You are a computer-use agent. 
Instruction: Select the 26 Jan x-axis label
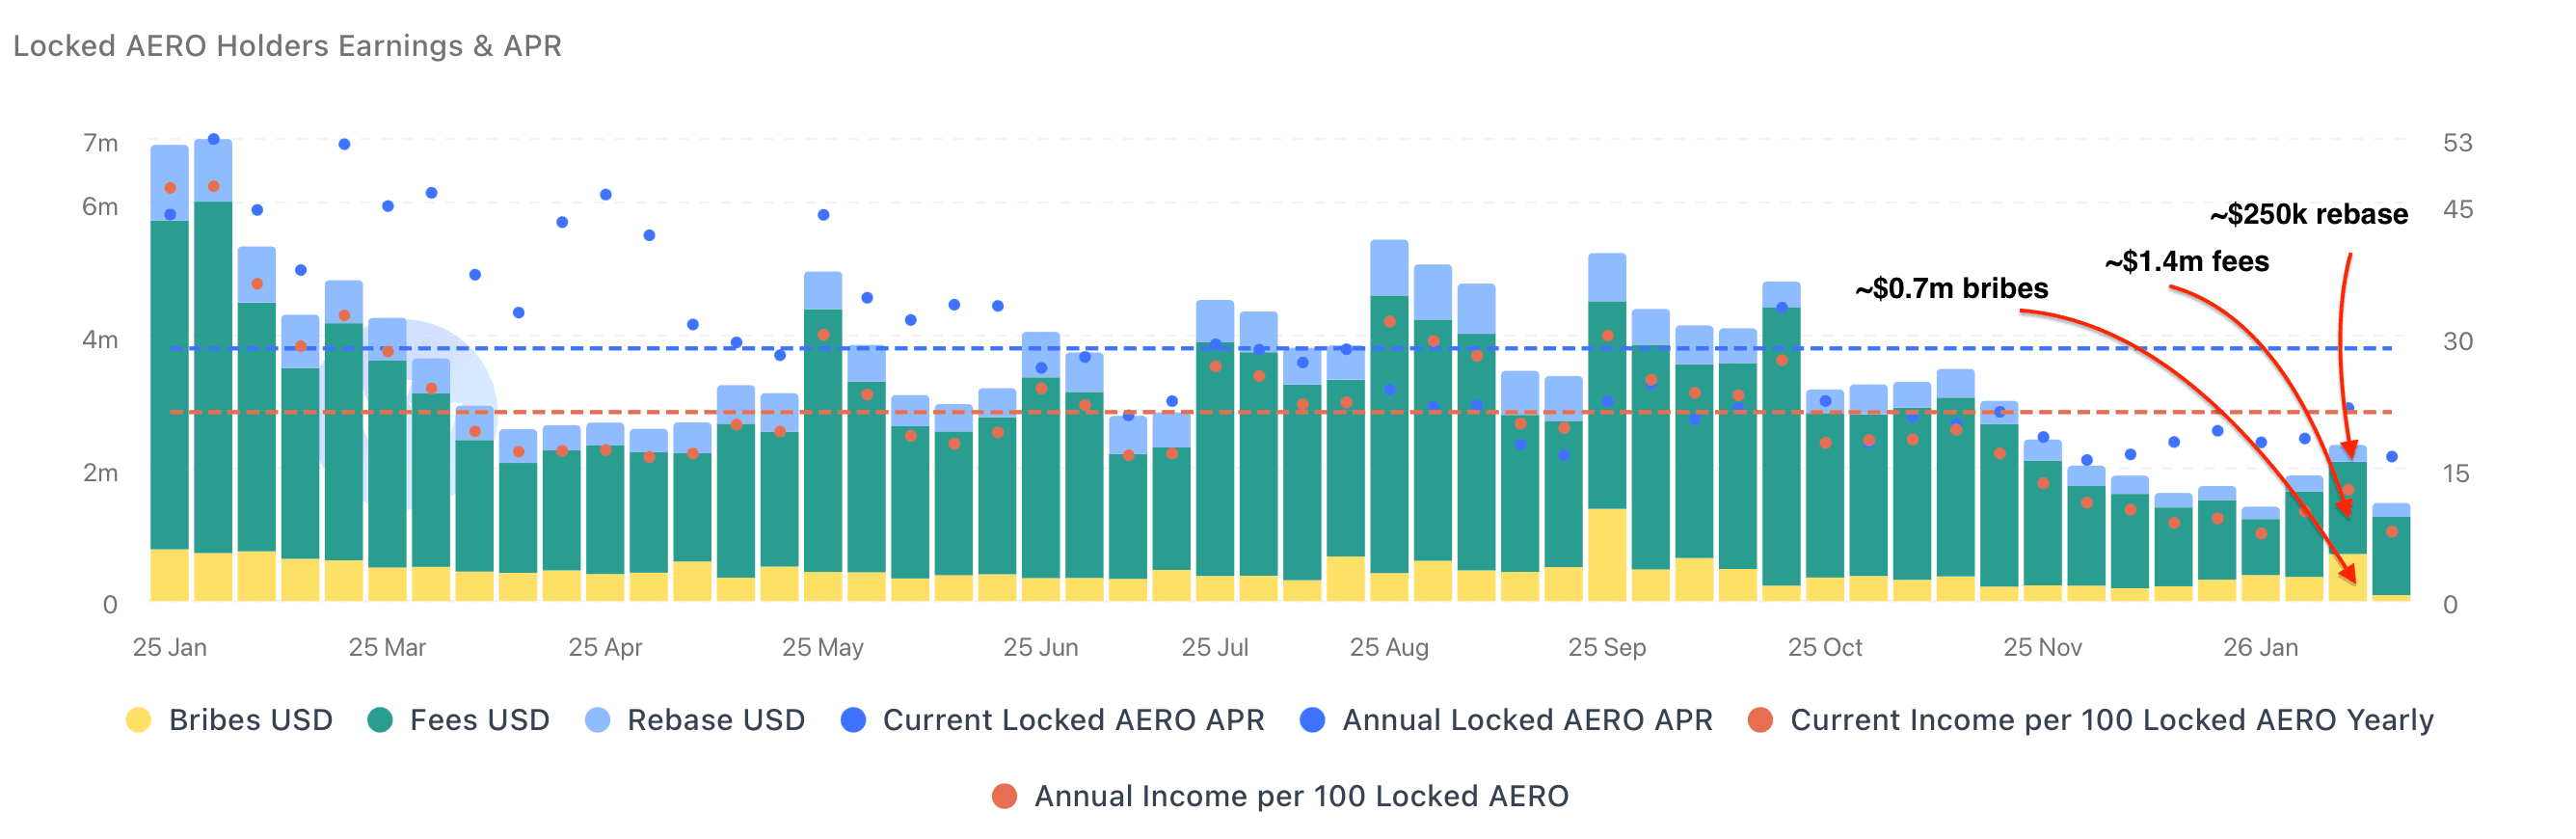[x=2260, y=647]
